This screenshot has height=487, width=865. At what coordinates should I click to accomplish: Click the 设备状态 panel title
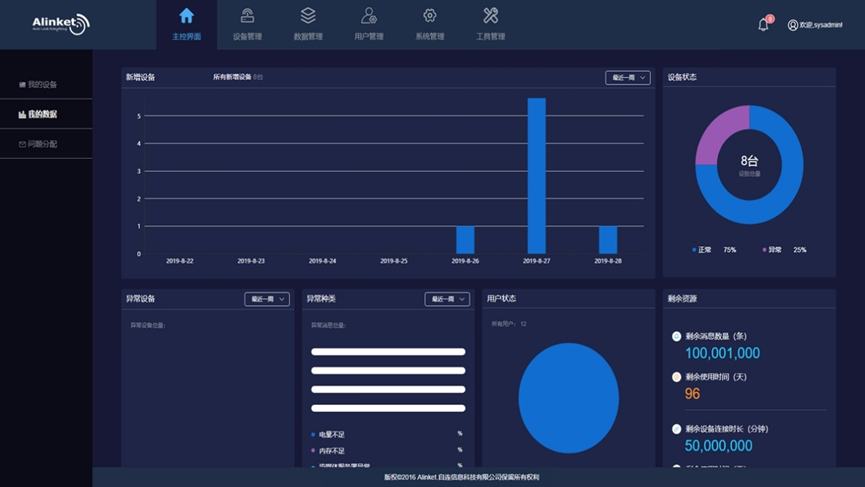[x=682, y=77]
